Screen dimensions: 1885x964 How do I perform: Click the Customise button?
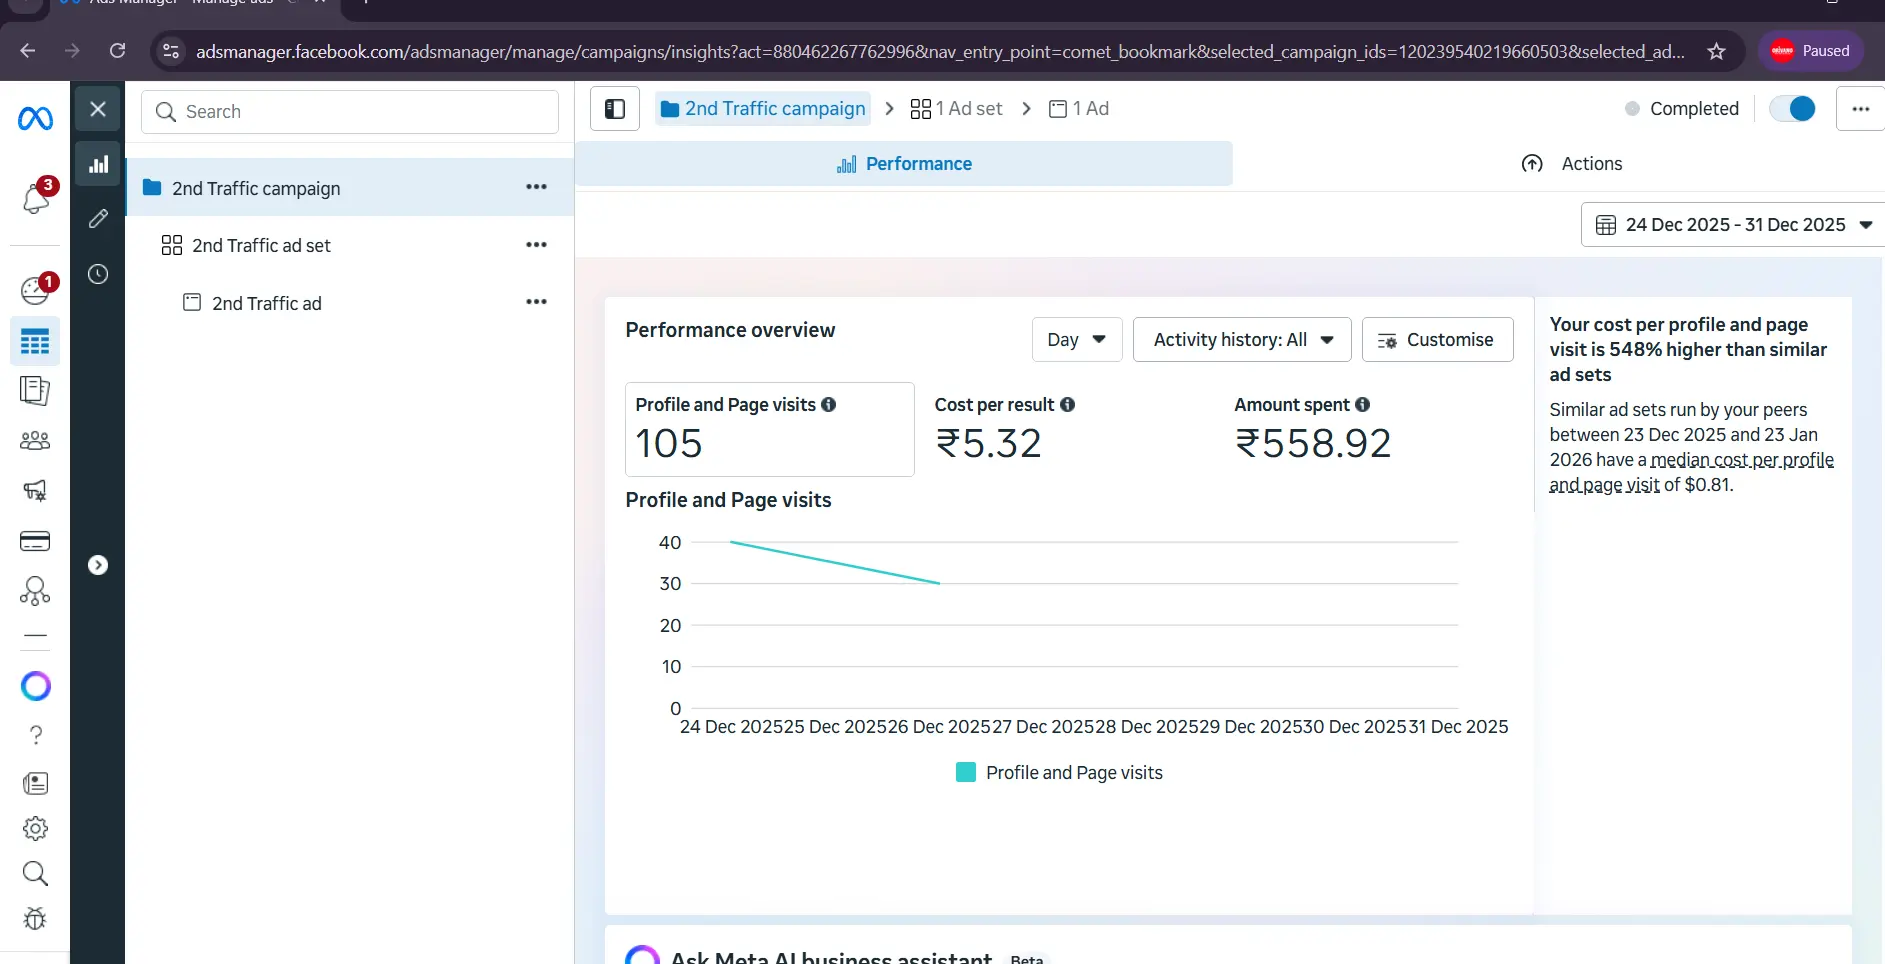pyautogui.click(x=1437, y=340)
